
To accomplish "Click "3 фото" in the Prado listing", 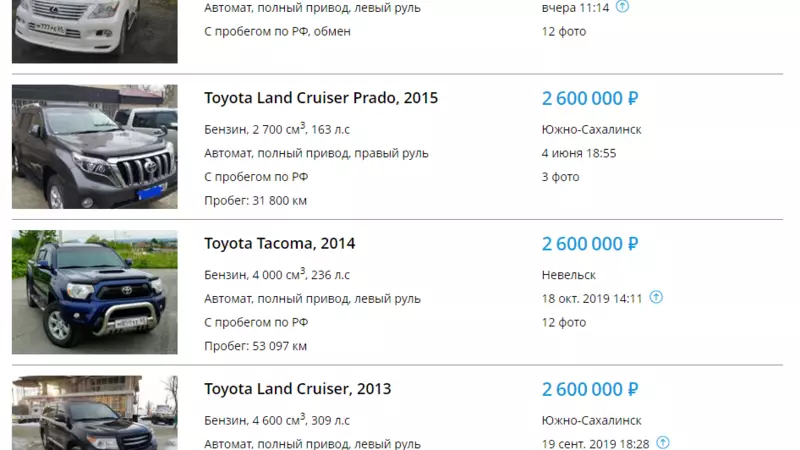I will [560, 177].
